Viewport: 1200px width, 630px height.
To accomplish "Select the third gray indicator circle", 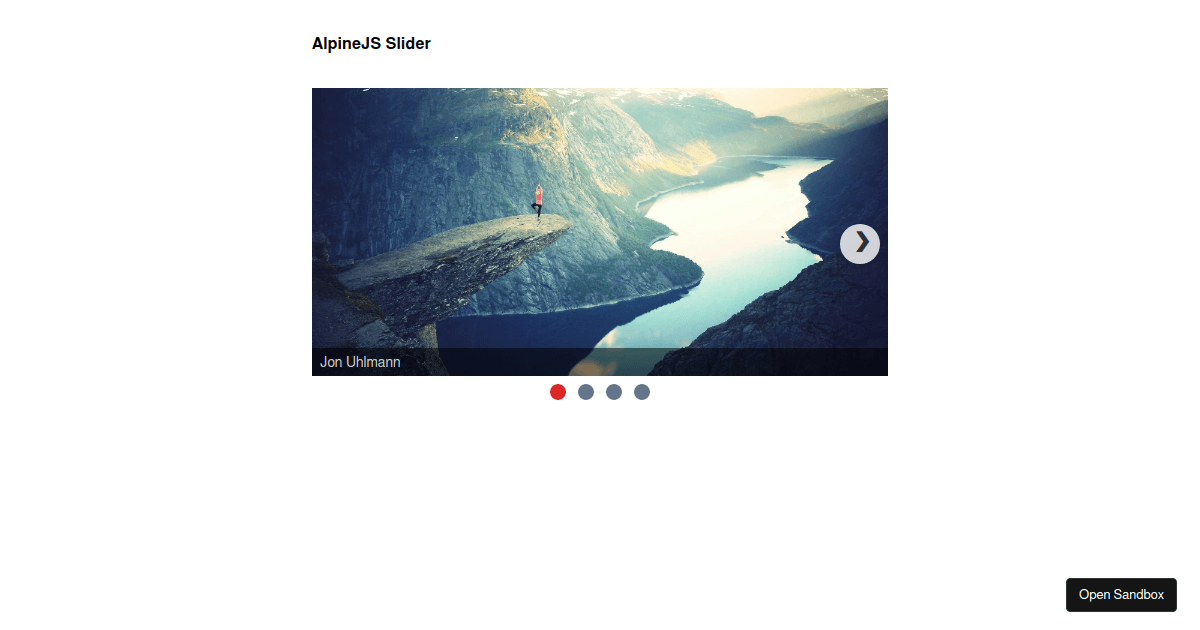I will coord(642,392).
